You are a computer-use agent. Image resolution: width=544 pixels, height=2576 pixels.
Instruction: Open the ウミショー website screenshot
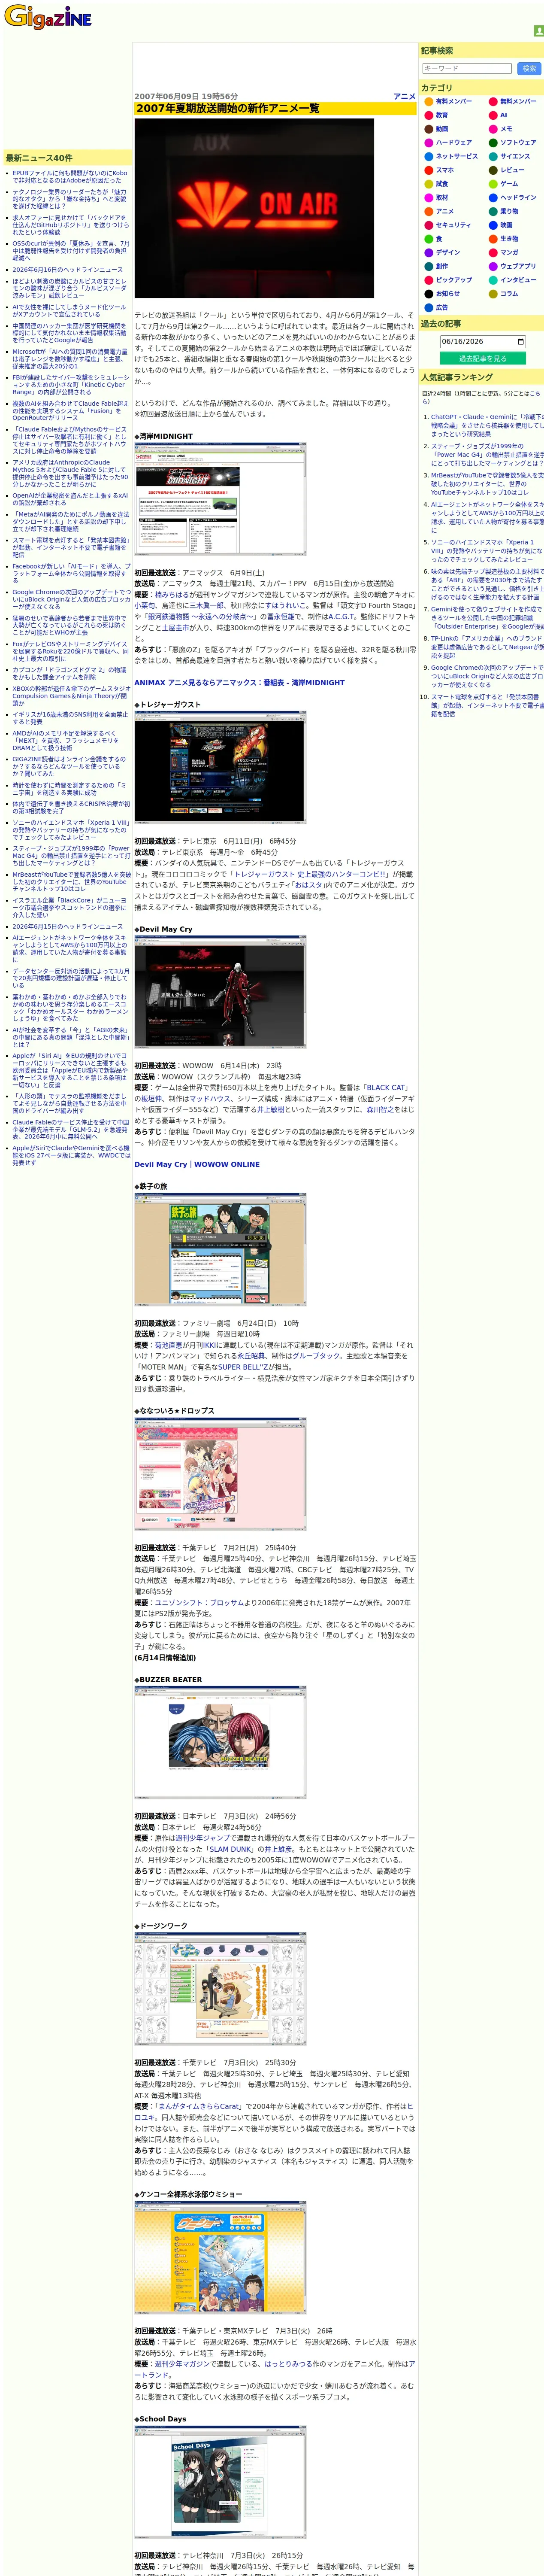(220, 2258)
